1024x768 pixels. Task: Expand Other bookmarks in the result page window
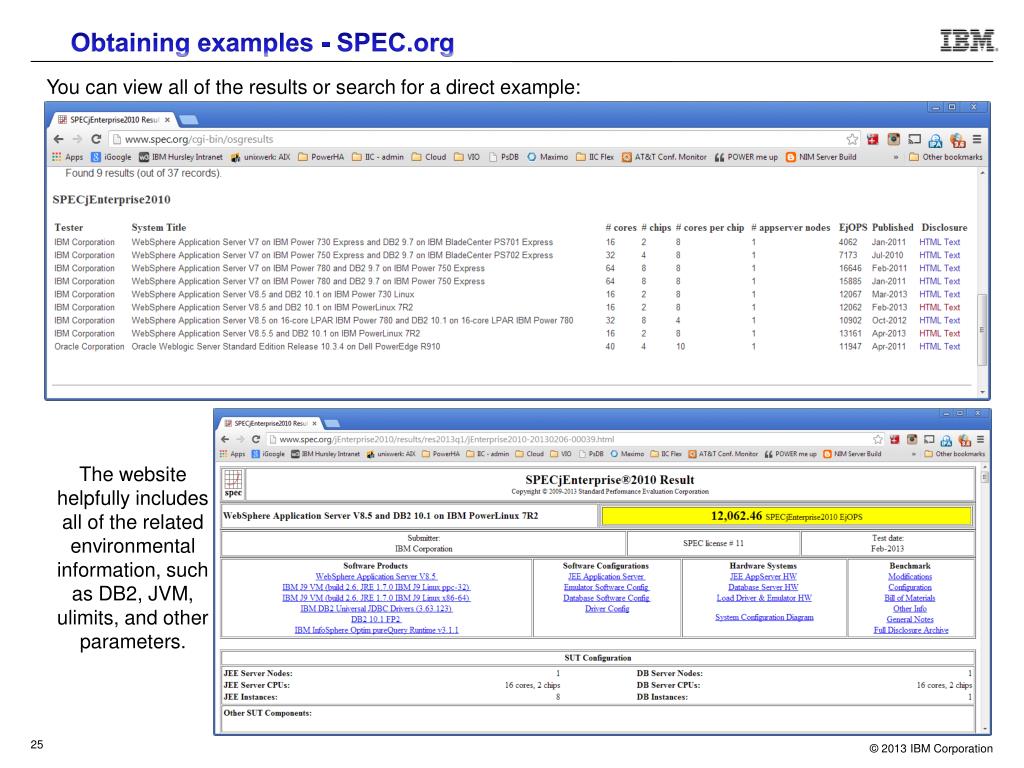coord(955,454)
